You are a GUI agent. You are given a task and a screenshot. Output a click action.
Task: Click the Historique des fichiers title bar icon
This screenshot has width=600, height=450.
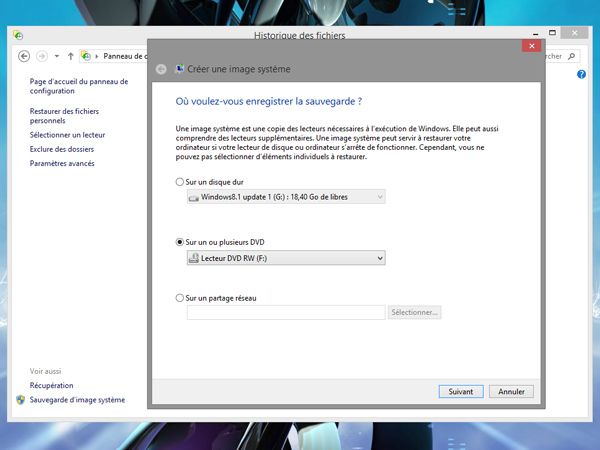18,35
